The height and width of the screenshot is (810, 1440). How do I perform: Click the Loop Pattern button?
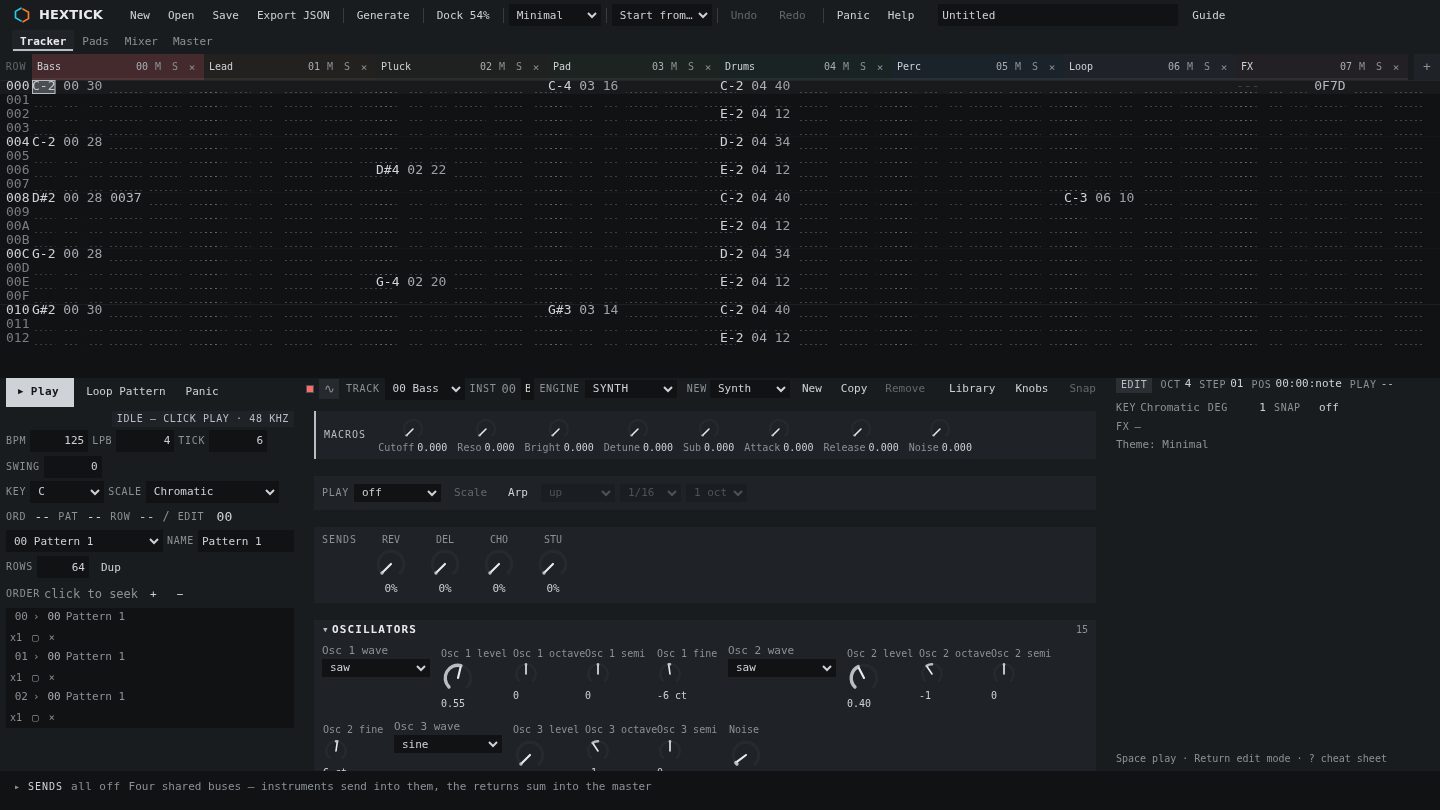[126, 392]
